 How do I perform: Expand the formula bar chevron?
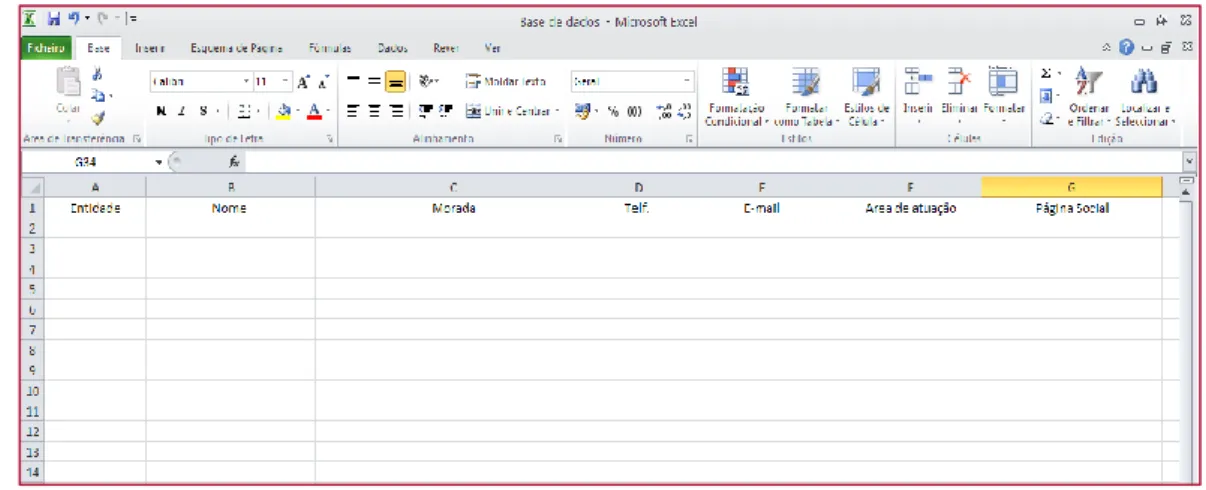click(x=1188, y=160)
